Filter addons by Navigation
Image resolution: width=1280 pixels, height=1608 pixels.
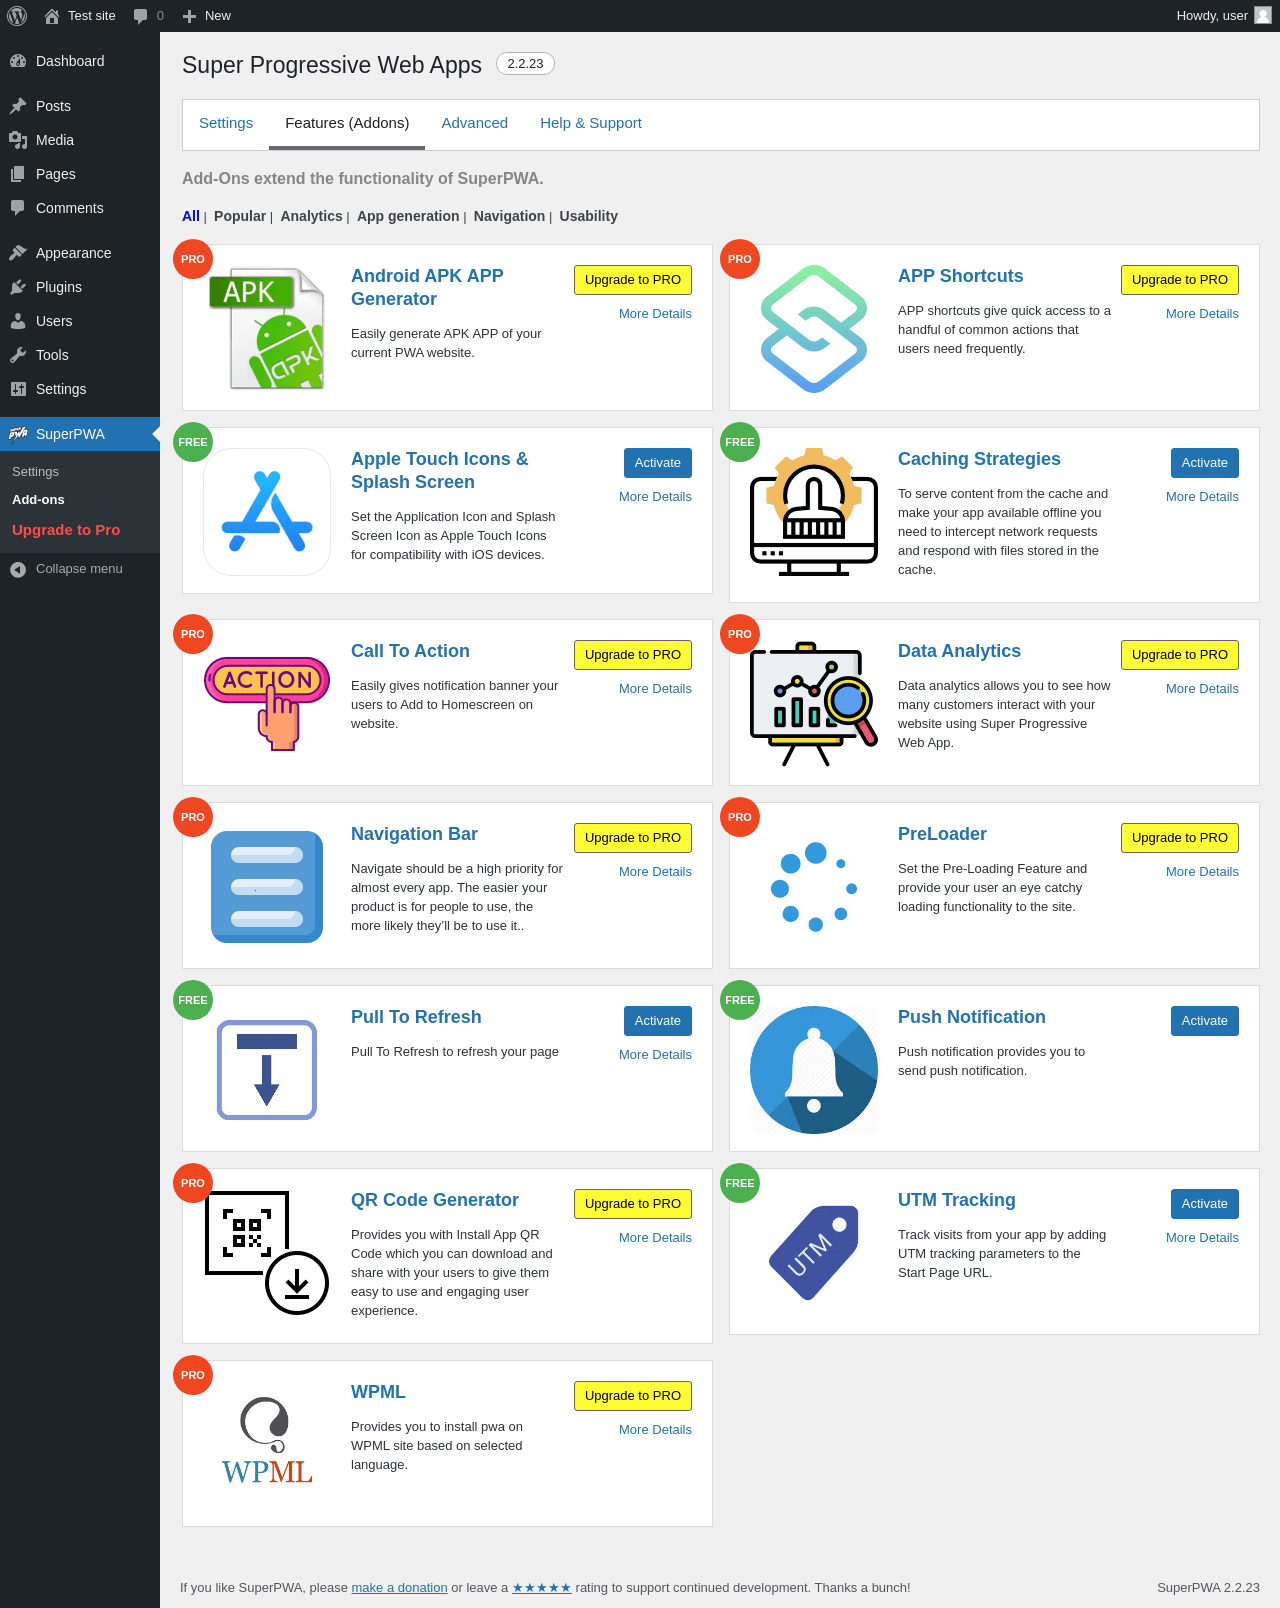509,216
